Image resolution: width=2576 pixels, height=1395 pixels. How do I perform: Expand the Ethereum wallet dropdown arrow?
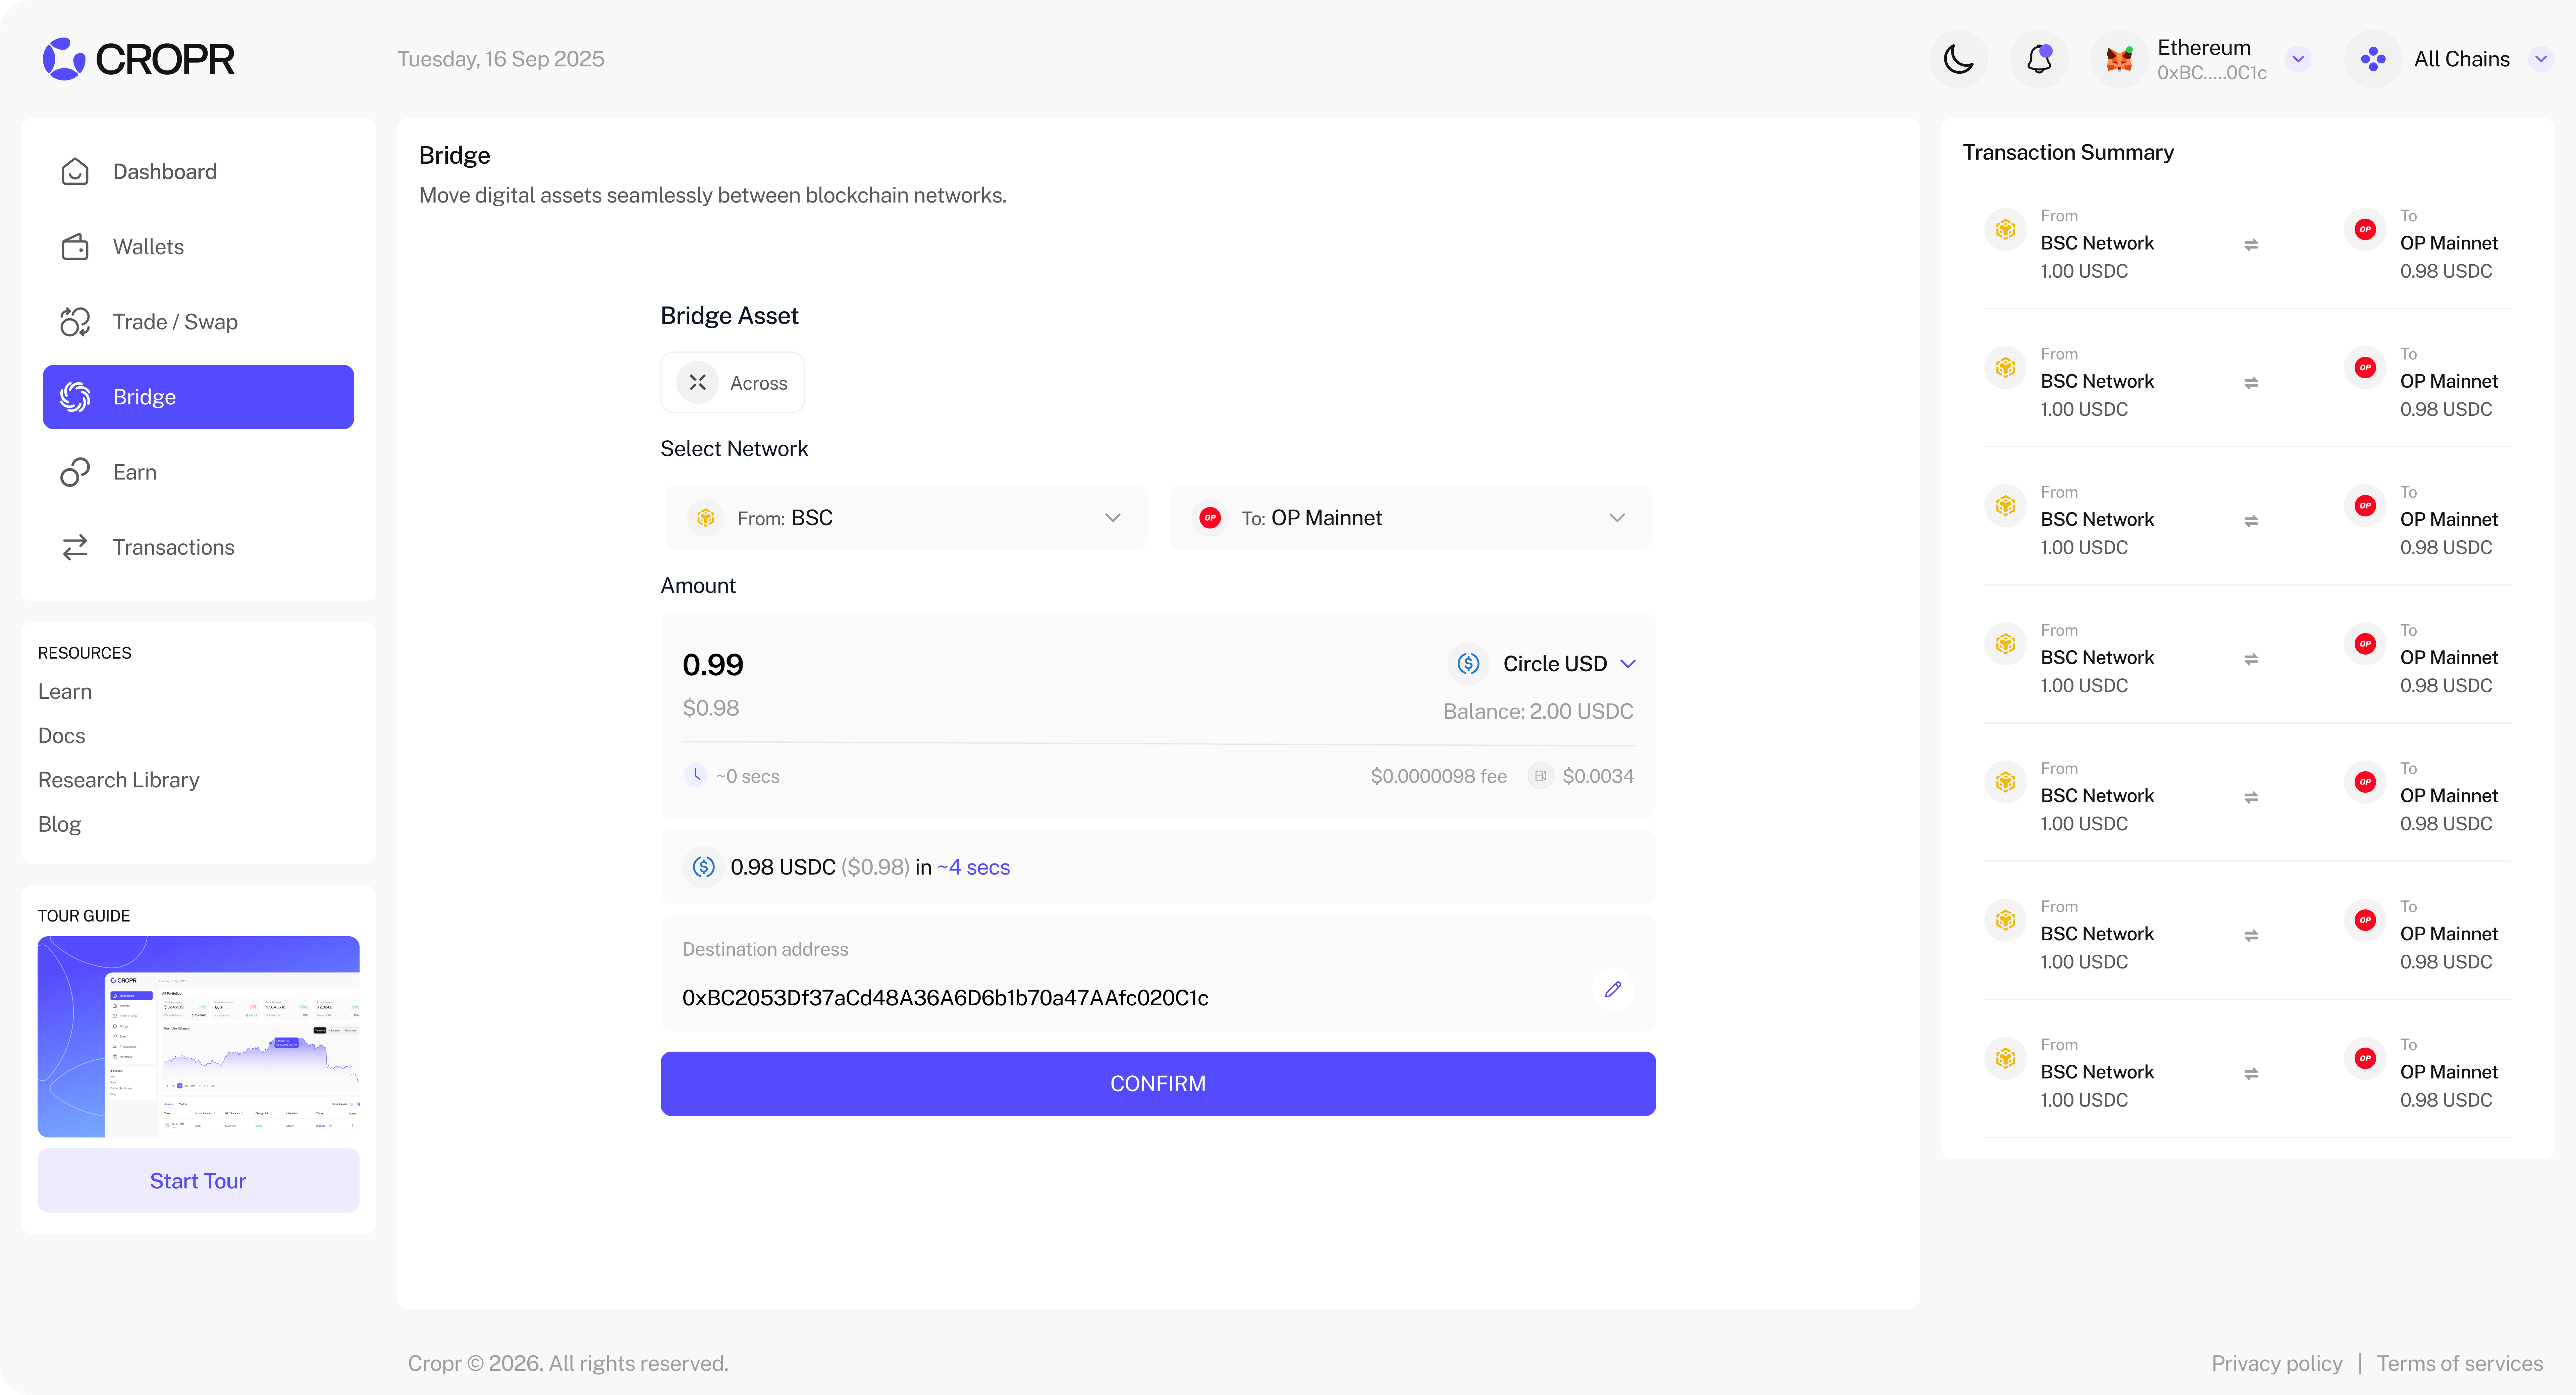(x=2298, y=59)
